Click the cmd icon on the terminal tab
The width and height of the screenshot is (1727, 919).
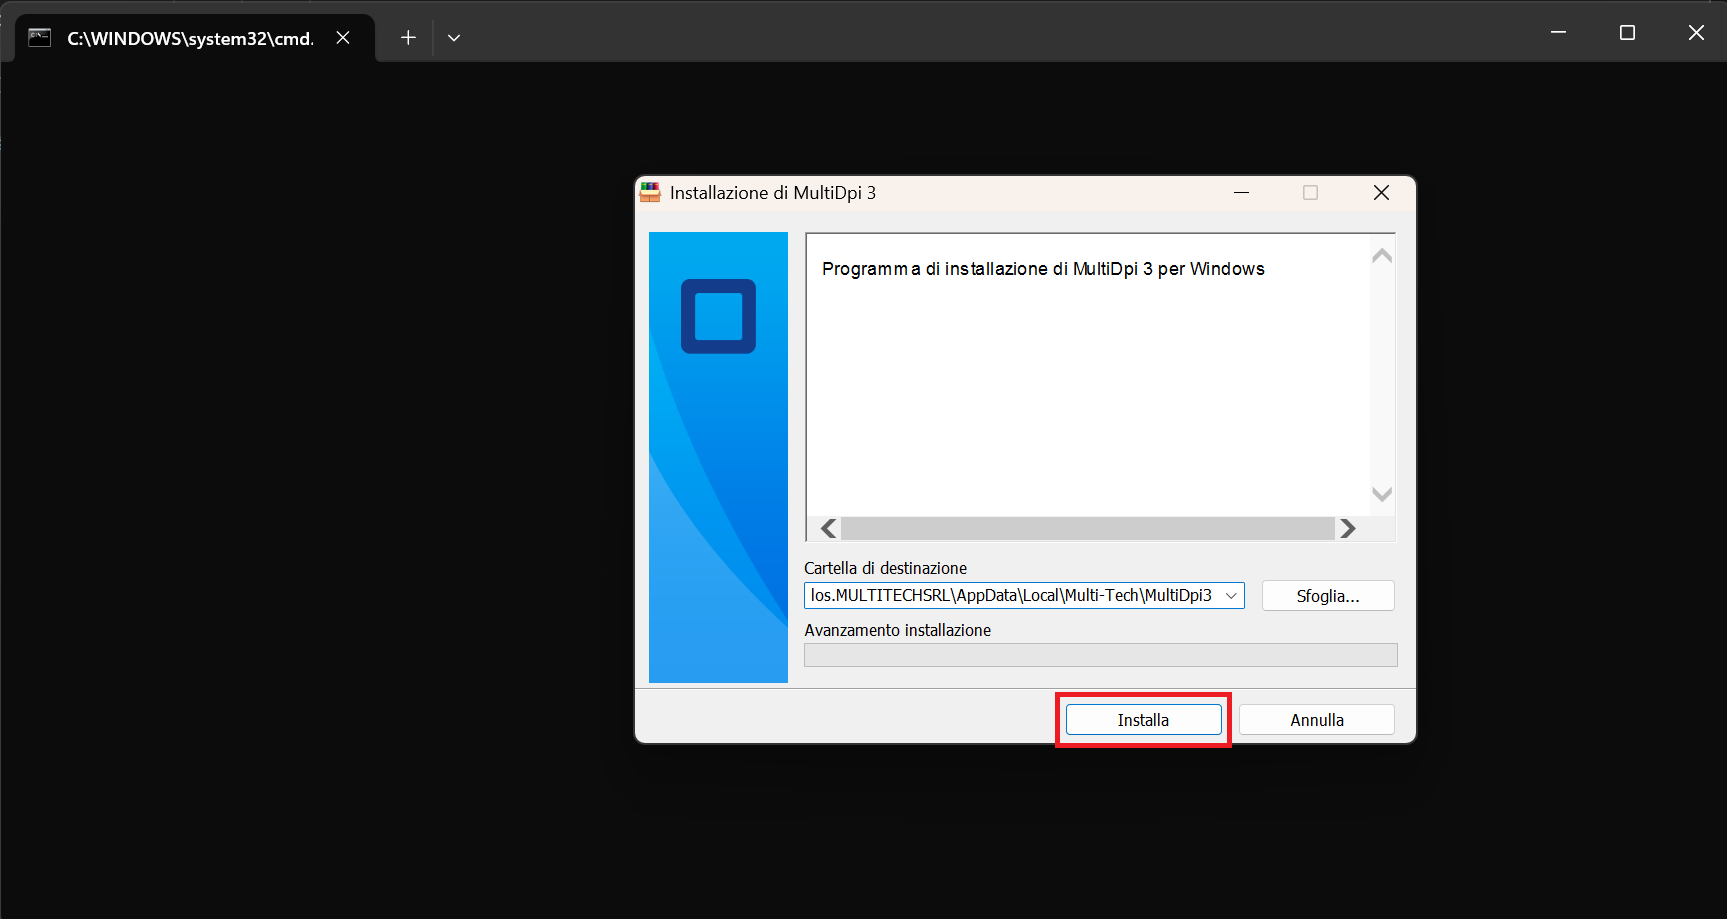pyautogui.click(x=39, y=38)
